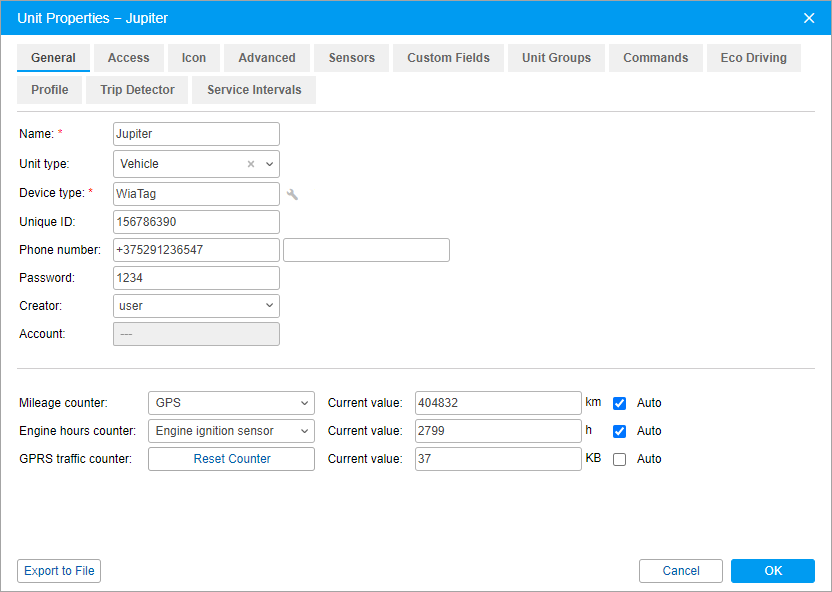Confirm with the OK button

(772, 571)
